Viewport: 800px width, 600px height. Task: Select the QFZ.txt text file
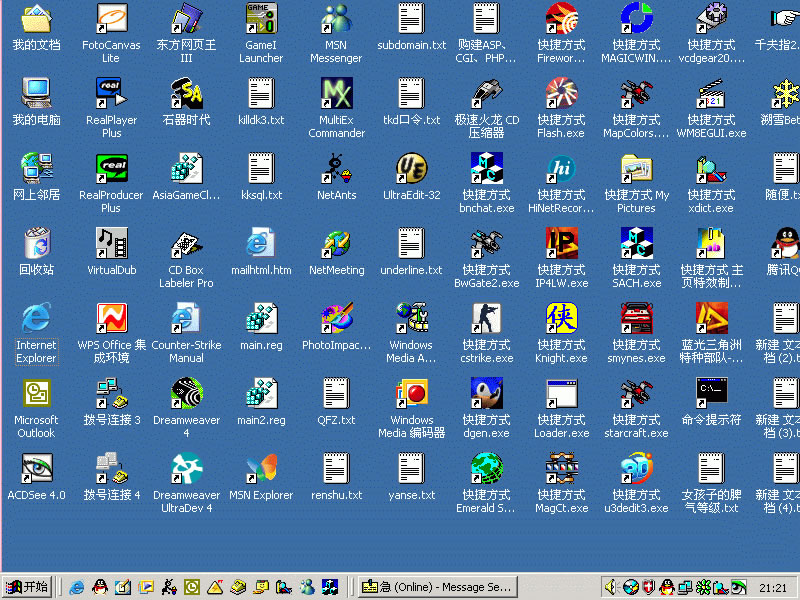point(336,393)
